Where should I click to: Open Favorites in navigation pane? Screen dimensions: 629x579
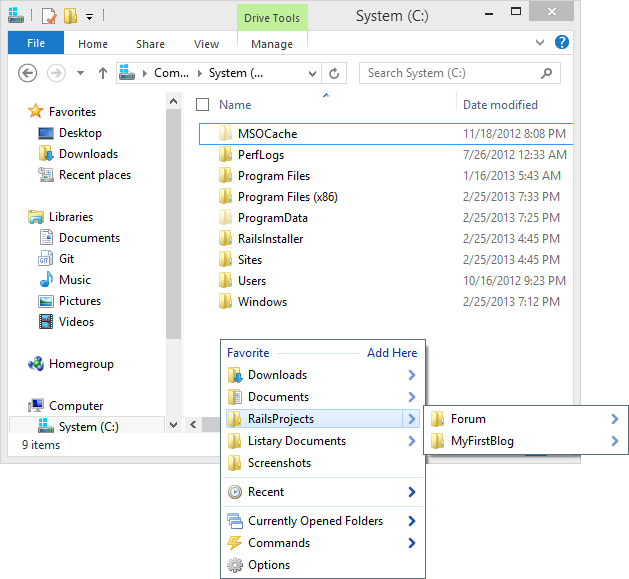click(63, 112)
